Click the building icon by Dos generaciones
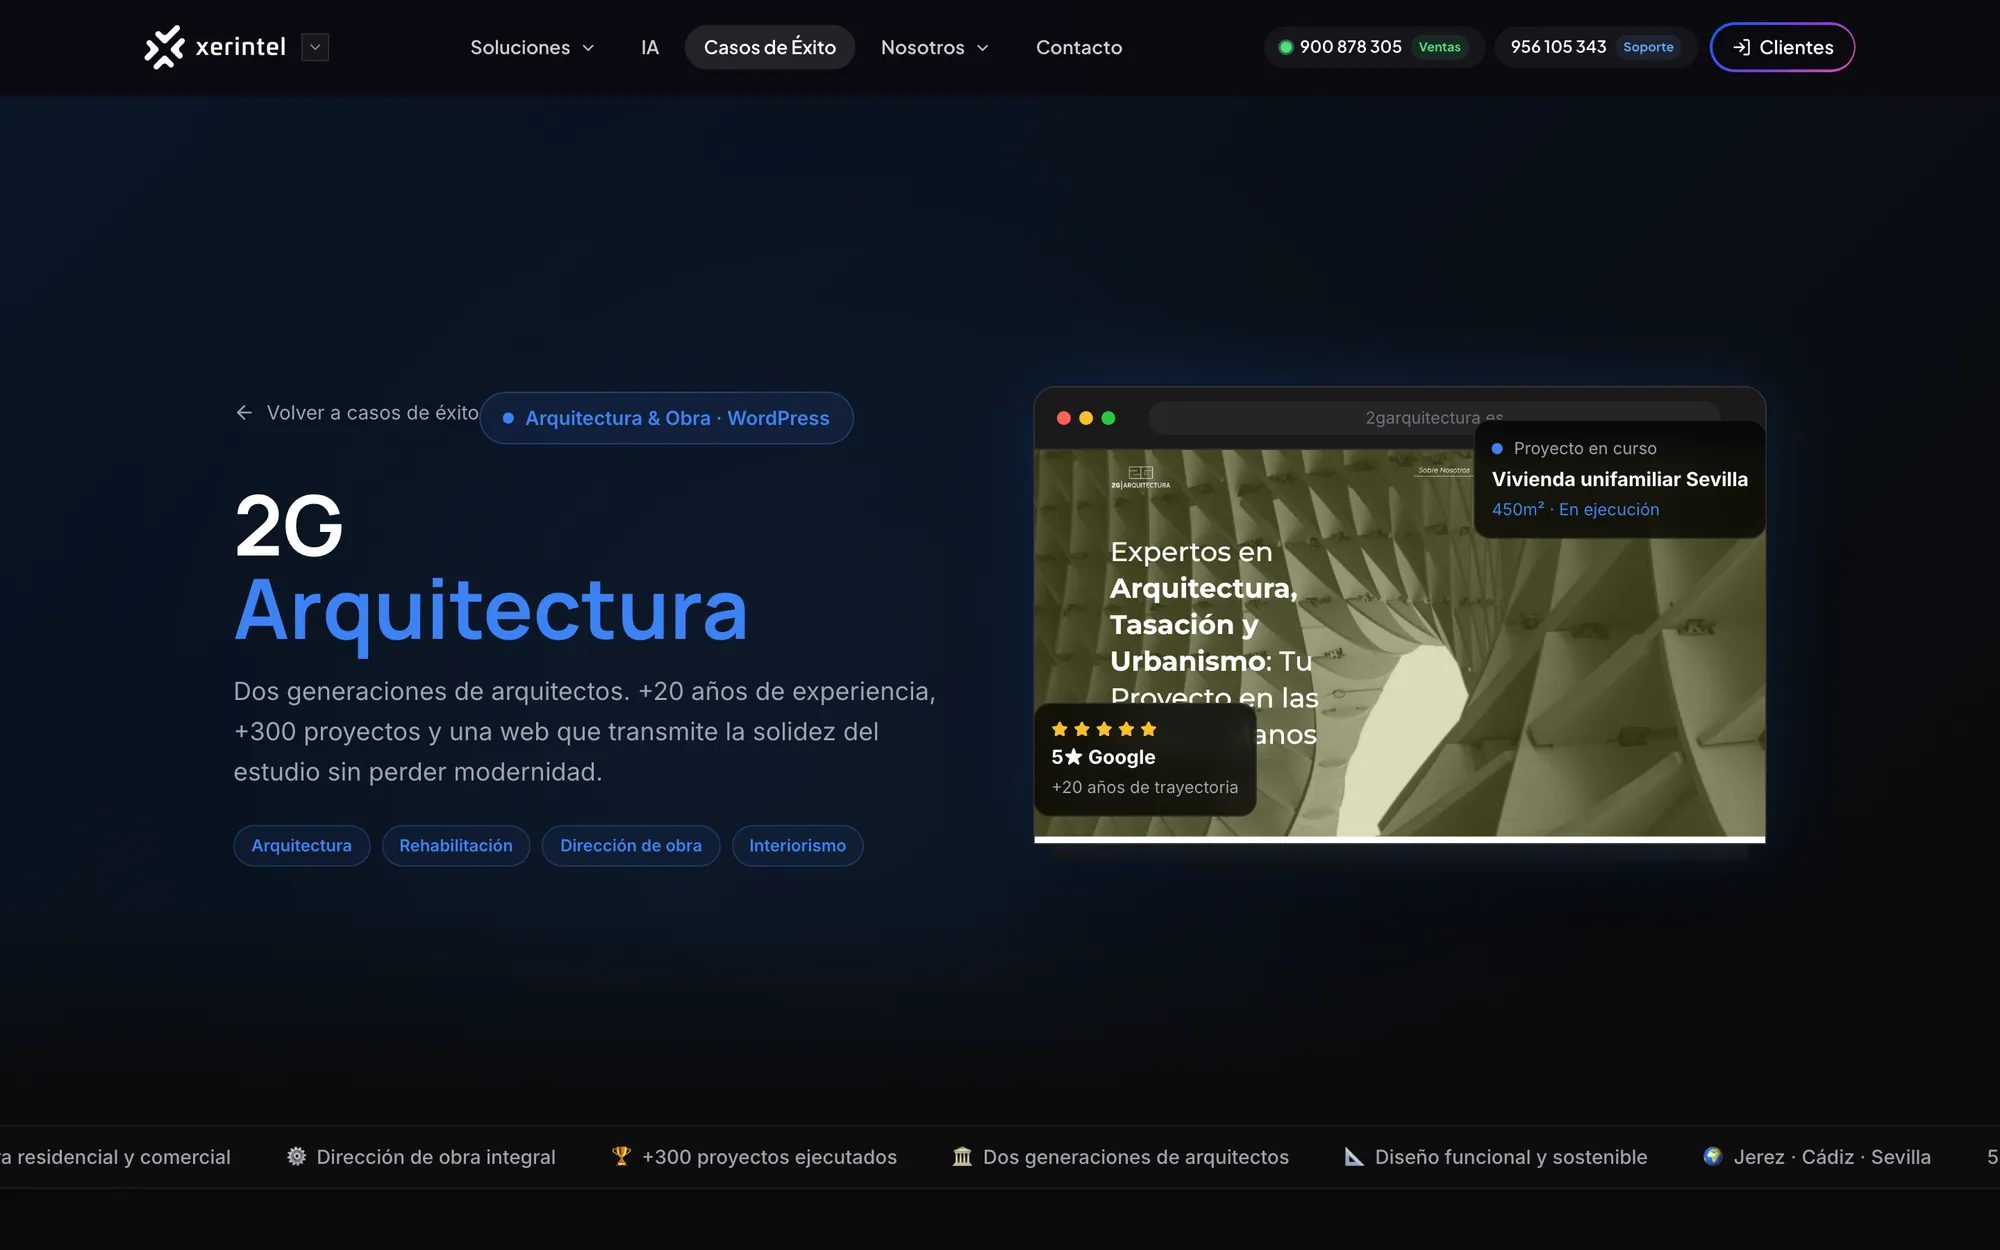The height and width of the screenshot is (1250, 2000). [x=962, y=1156]
